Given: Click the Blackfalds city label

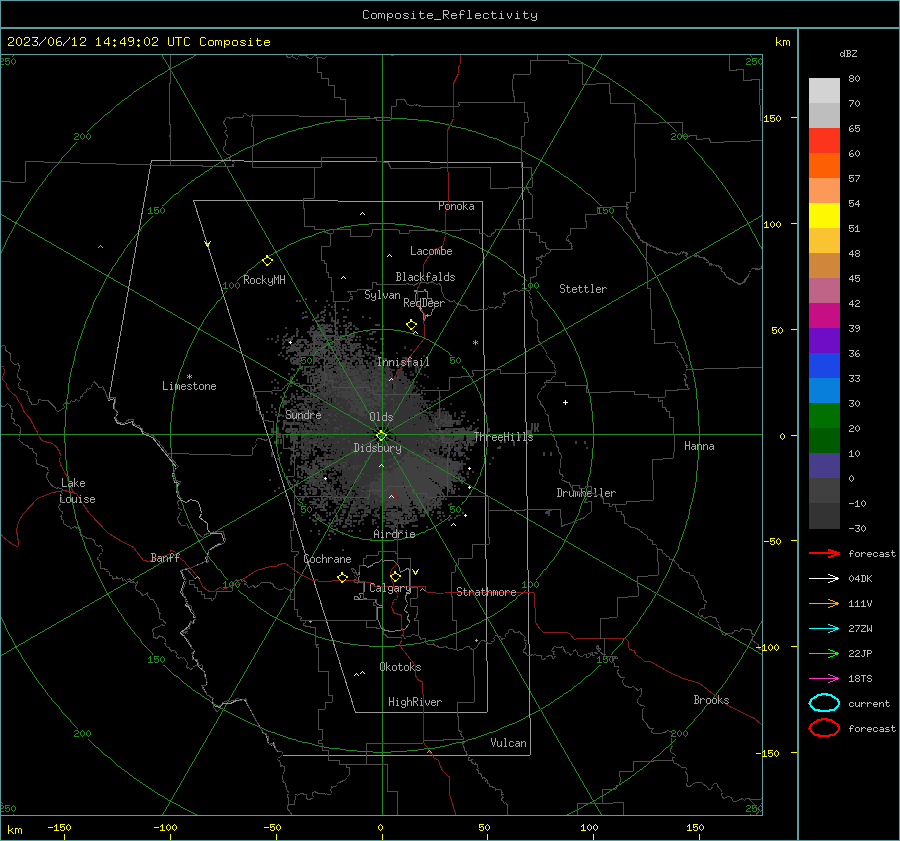Looking at the screenshot, I should [425, 277].
